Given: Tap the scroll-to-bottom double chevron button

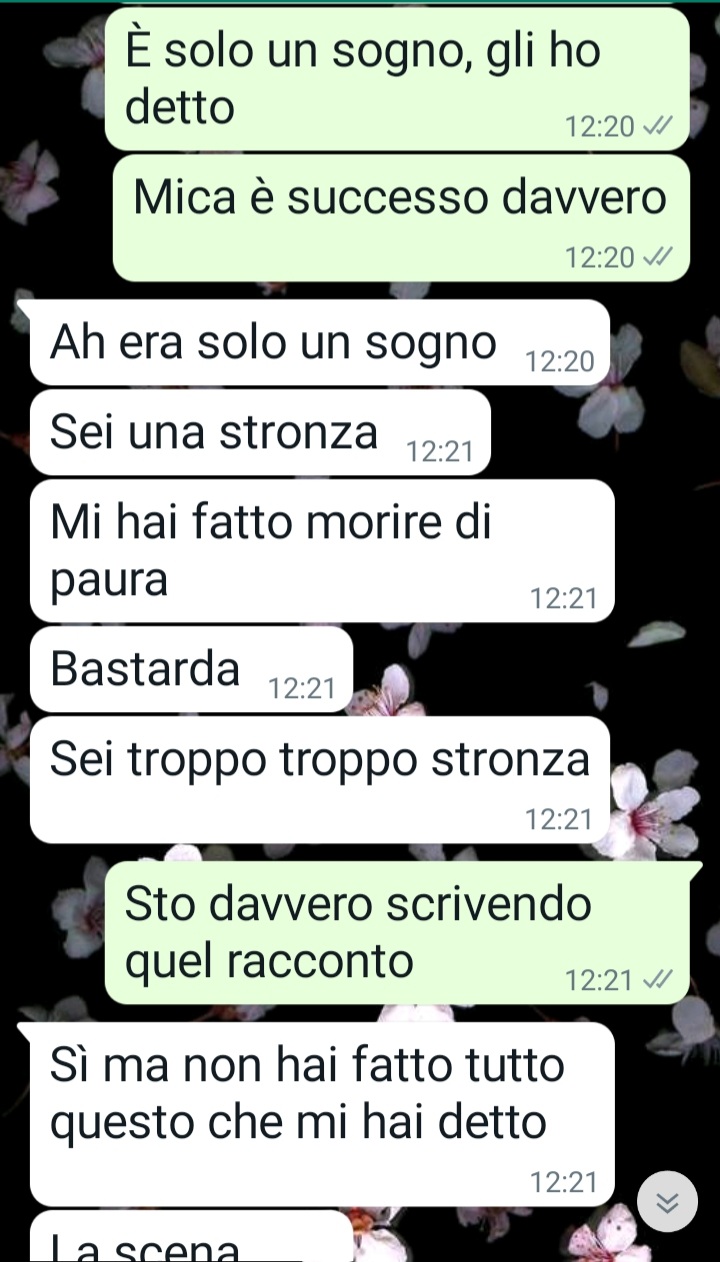Looking at the screenshot, I should click(667, 1201).
